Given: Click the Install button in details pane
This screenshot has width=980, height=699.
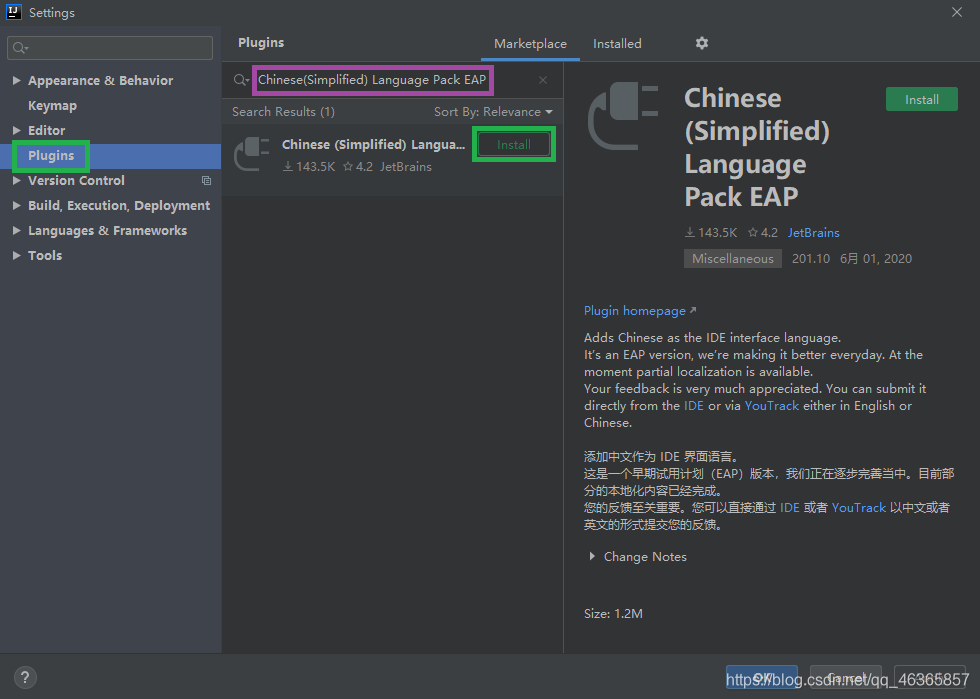Looking at the screenshot, I should tap(921, 99).
